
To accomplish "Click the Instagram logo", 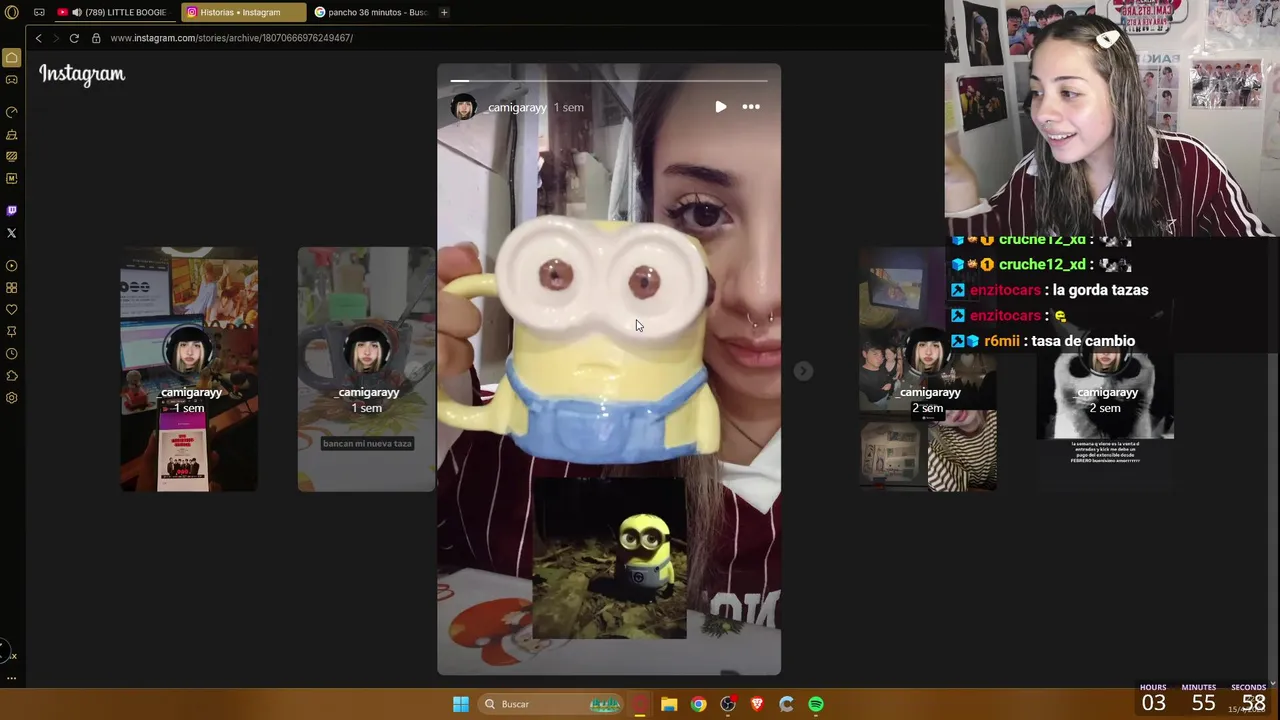I will [82, 74].
